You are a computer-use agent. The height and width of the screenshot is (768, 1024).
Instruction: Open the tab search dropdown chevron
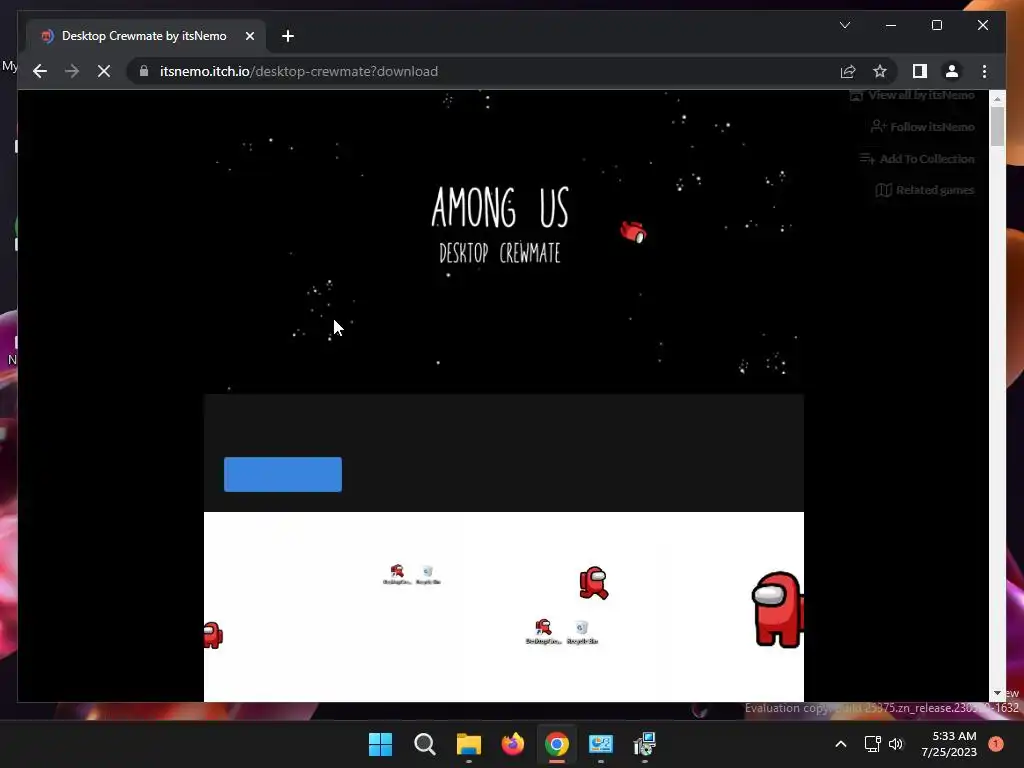point(845,25)
